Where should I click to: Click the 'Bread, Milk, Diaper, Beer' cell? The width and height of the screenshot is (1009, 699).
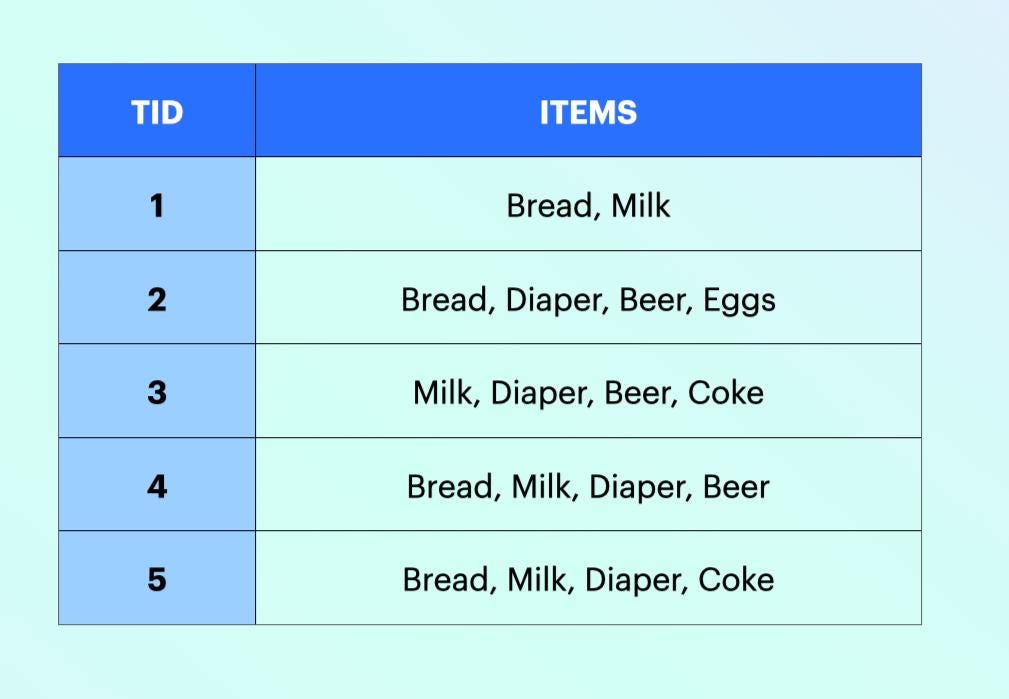pos(588,484)
